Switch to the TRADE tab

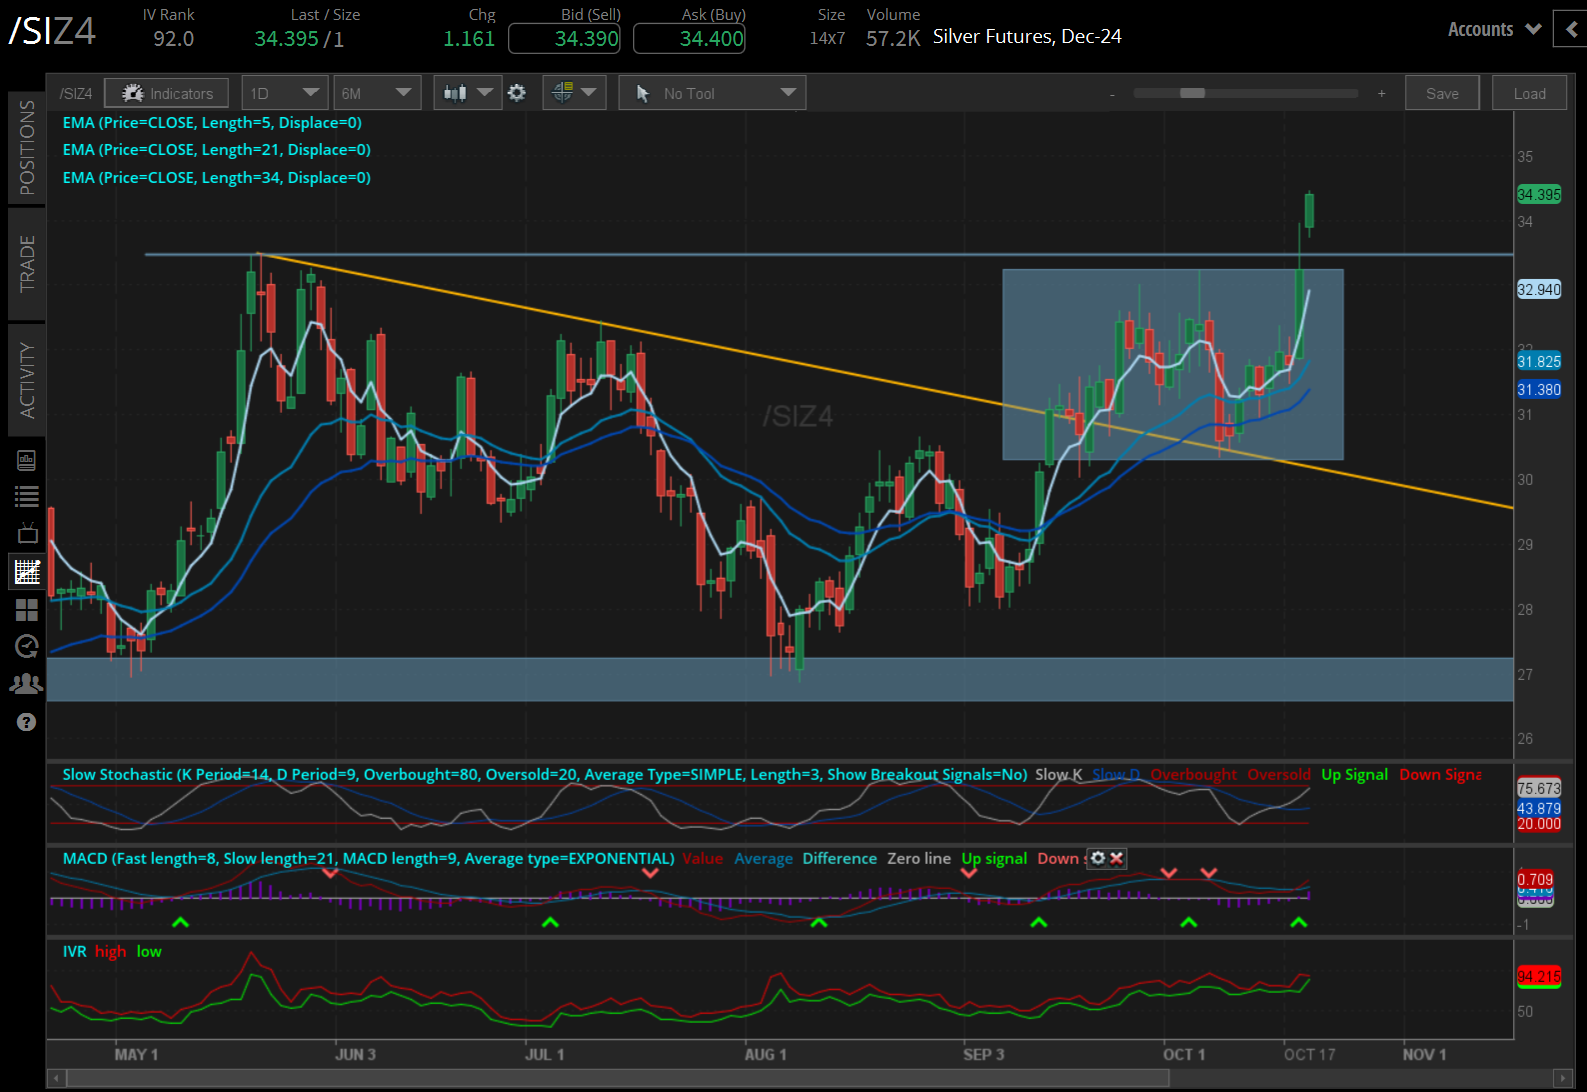[x=27, y=264]
